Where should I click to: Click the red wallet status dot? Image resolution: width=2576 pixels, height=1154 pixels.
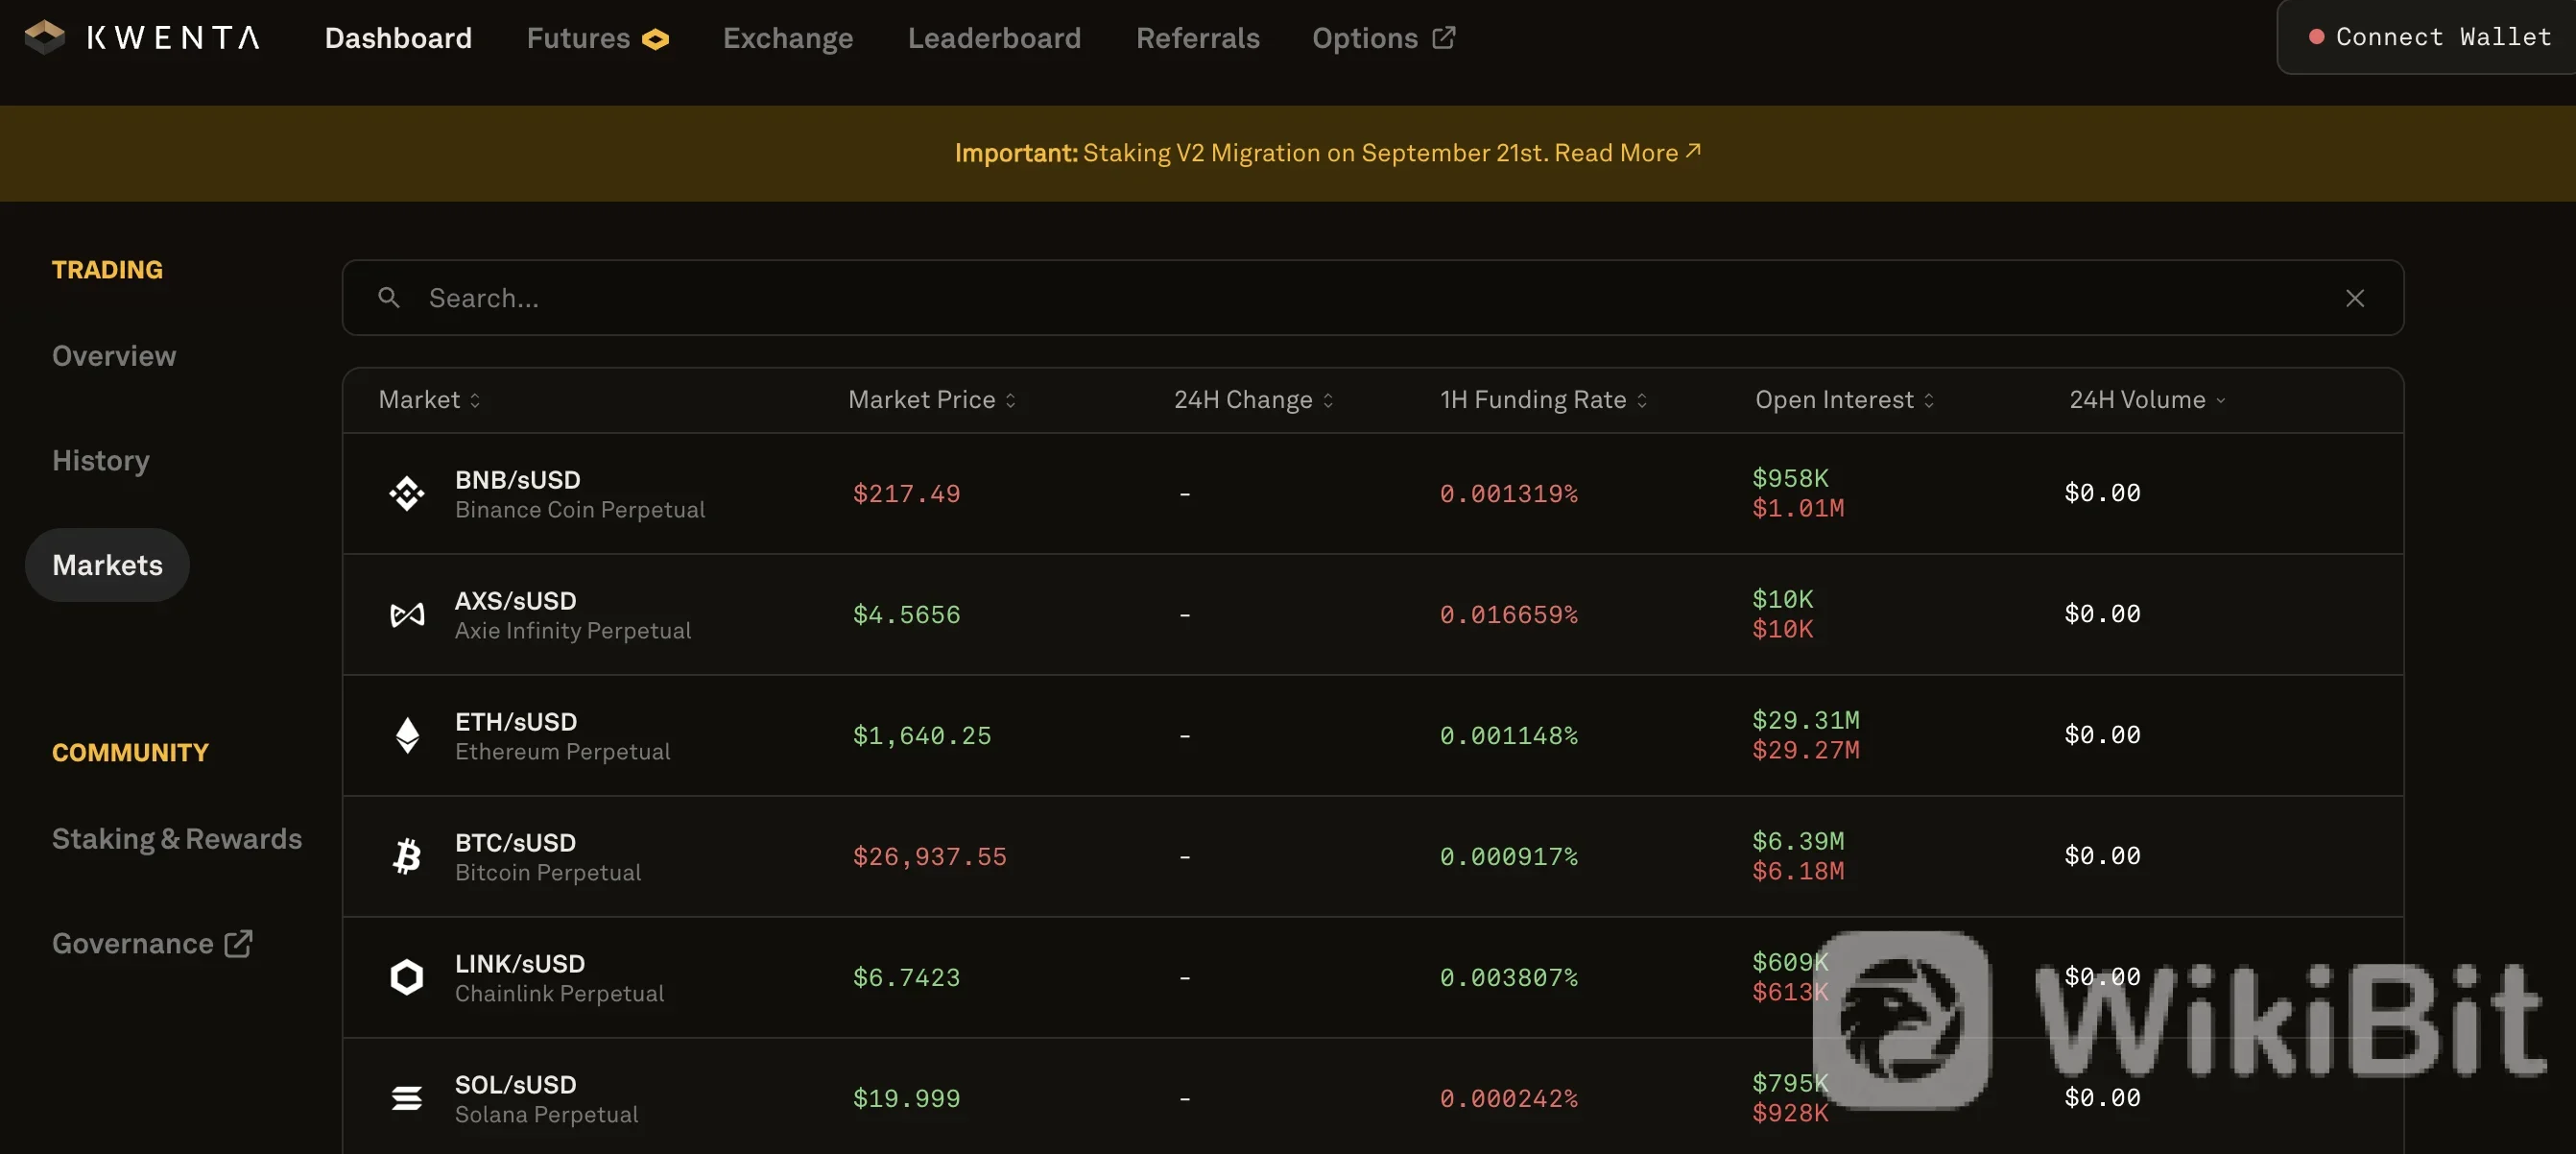[2316, 37]
